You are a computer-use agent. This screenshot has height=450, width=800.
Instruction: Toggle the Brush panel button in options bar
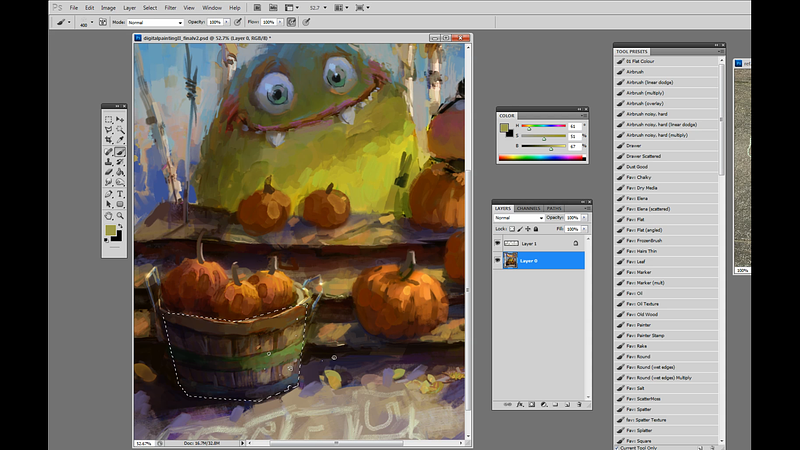tap(103, 22)
